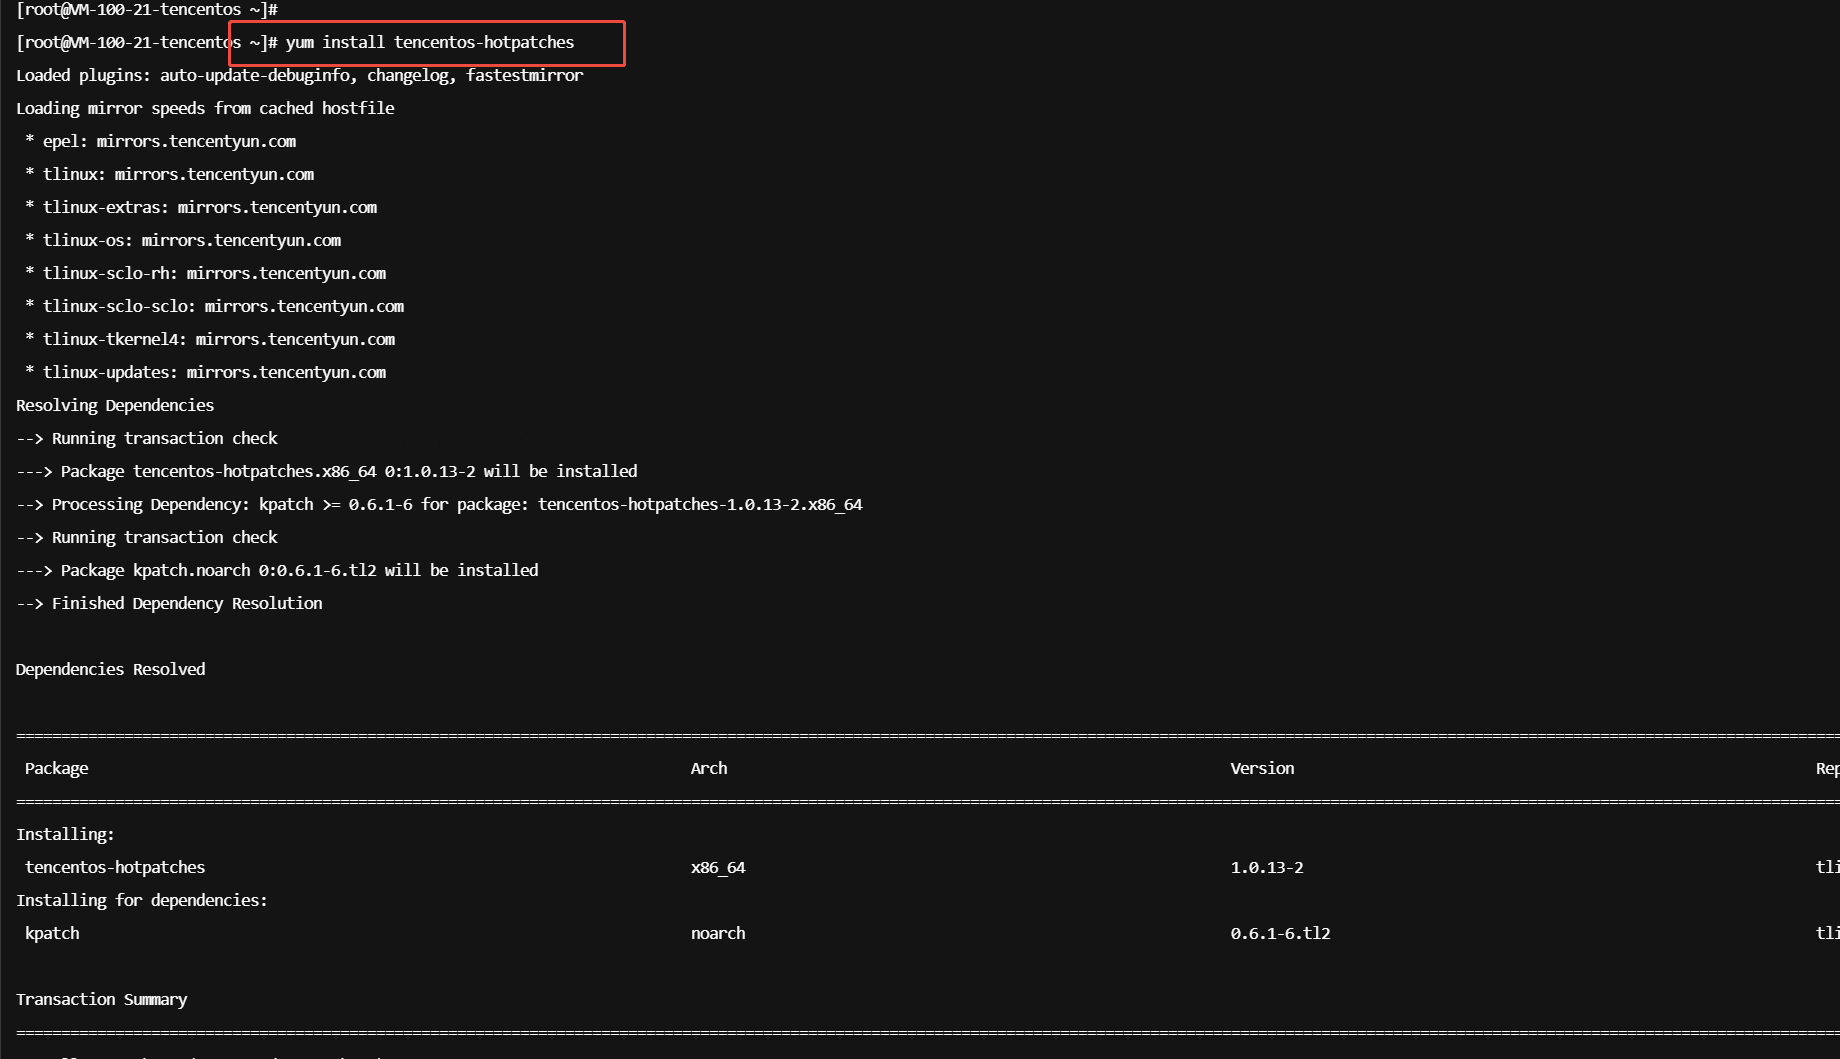Select the 'Resolving Dependencies' line
This screenshot has width=1840, height=1059.
click(115, 405)
